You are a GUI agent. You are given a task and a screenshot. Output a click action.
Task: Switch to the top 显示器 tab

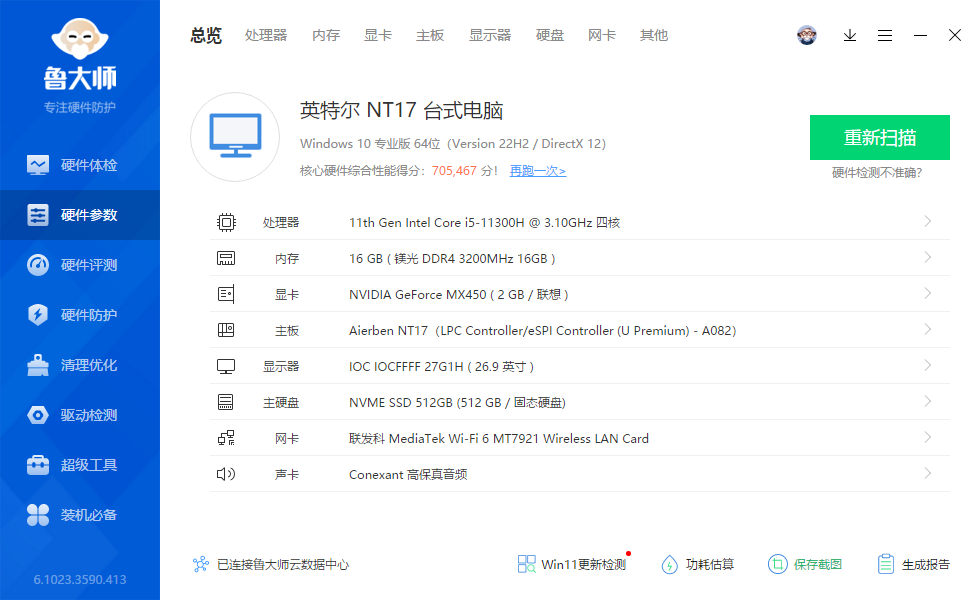[x=490, y=36]
